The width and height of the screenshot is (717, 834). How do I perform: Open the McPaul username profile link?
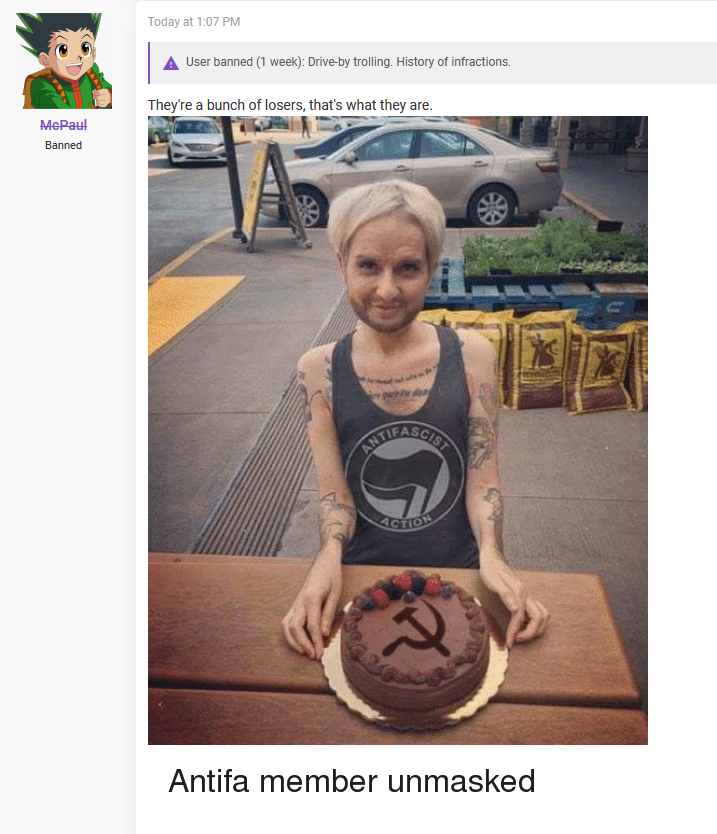63,125
